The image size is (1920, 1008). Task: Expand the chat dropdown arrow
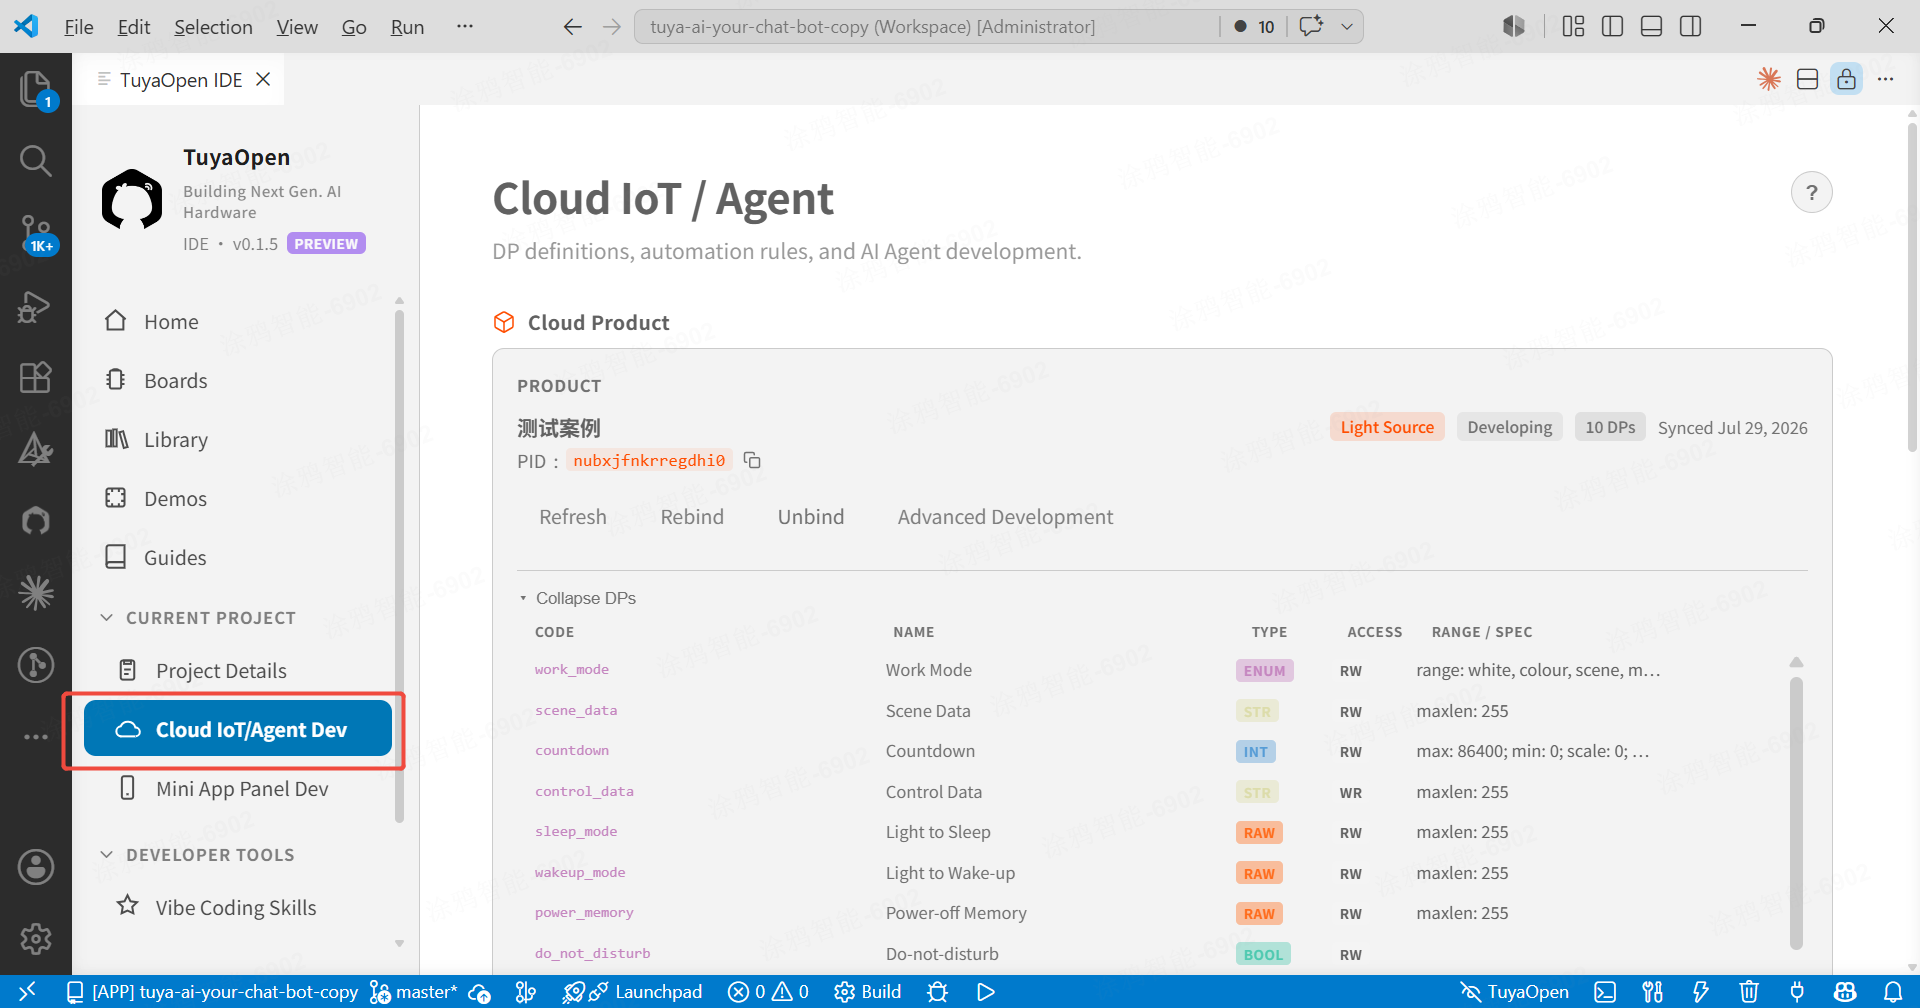(1347, 27)
